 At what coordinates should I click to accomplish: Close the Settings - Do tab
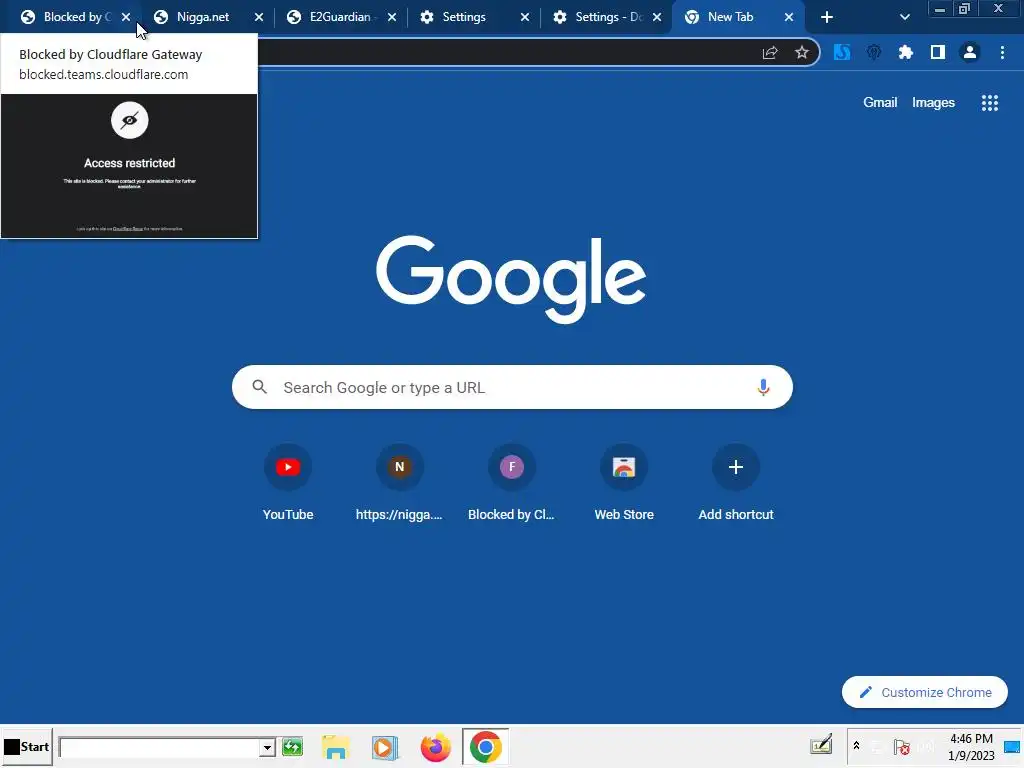tap(657, 17)
